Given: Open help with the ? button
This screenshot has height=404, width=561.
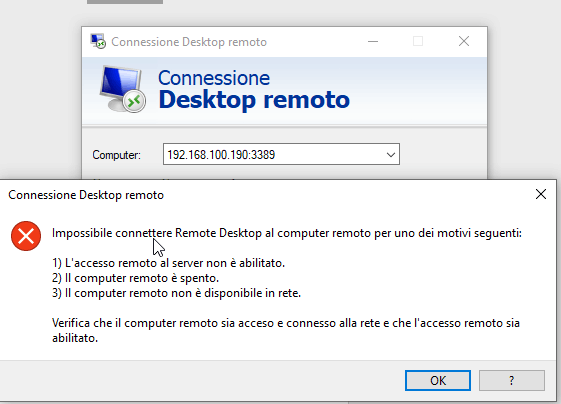Looking at the screenshot, I should click(512, 380).
